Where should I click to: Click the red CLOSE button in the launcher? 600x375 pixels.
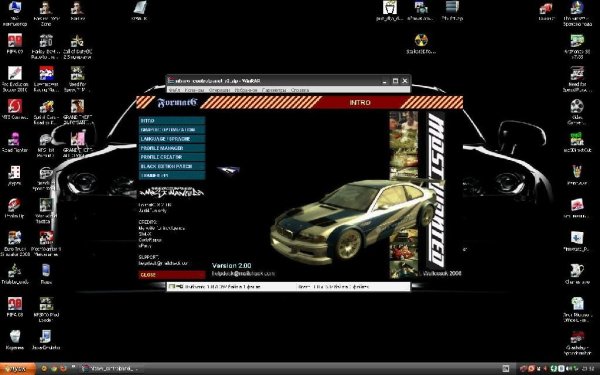(172, 275)
